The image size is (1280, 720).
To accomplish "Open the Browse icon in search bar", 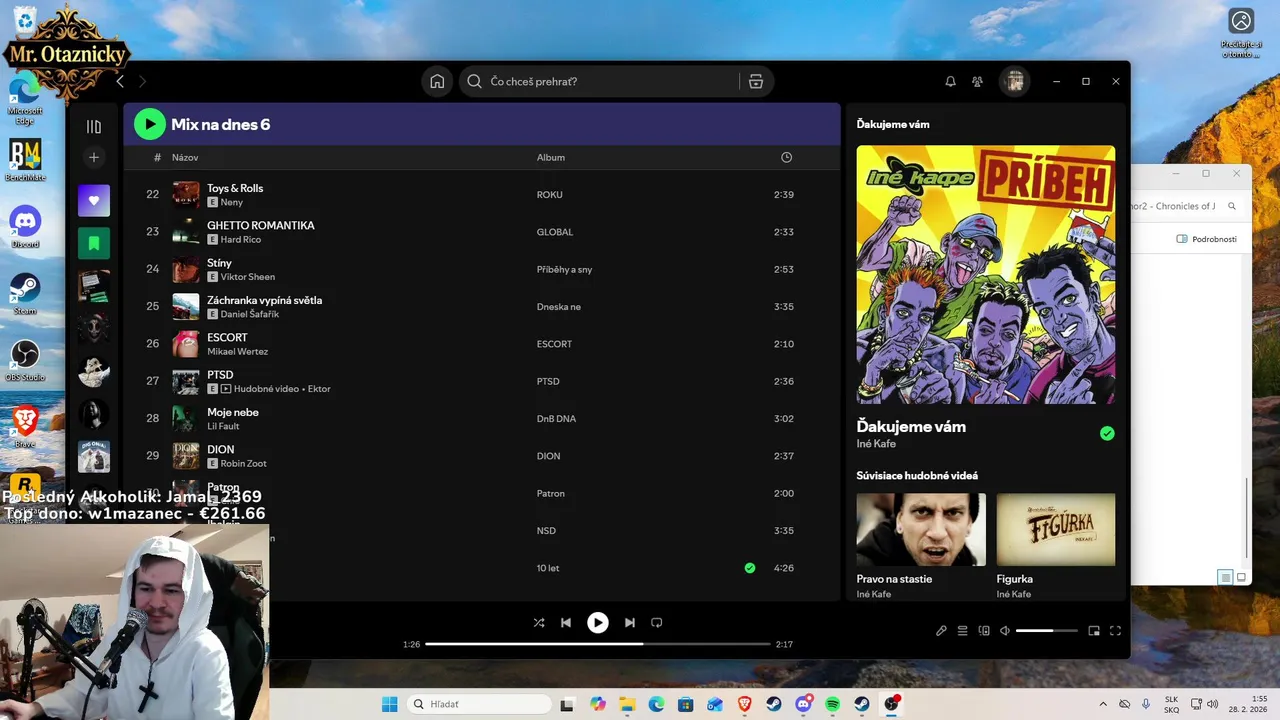I will point(756,82).
